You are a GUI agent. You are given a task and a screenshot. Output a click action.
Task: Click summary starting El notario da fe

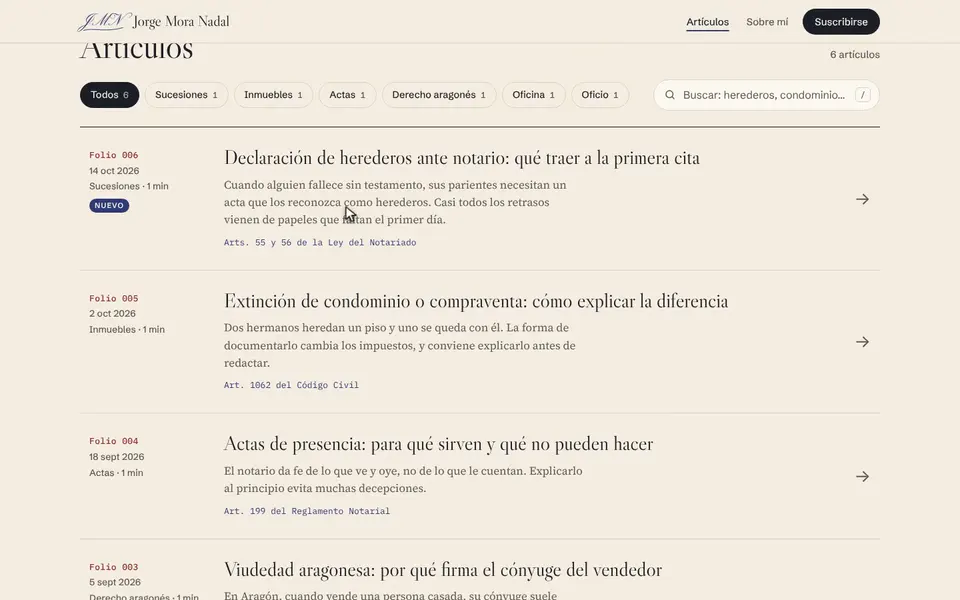403,479
